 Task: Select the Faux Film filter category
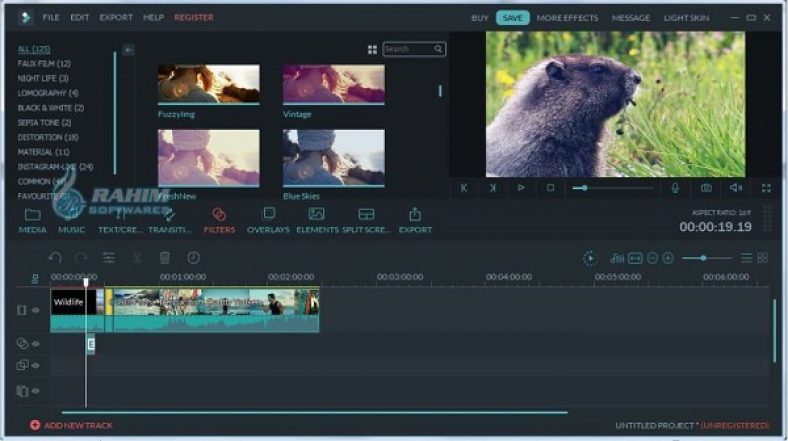point(43,63)
